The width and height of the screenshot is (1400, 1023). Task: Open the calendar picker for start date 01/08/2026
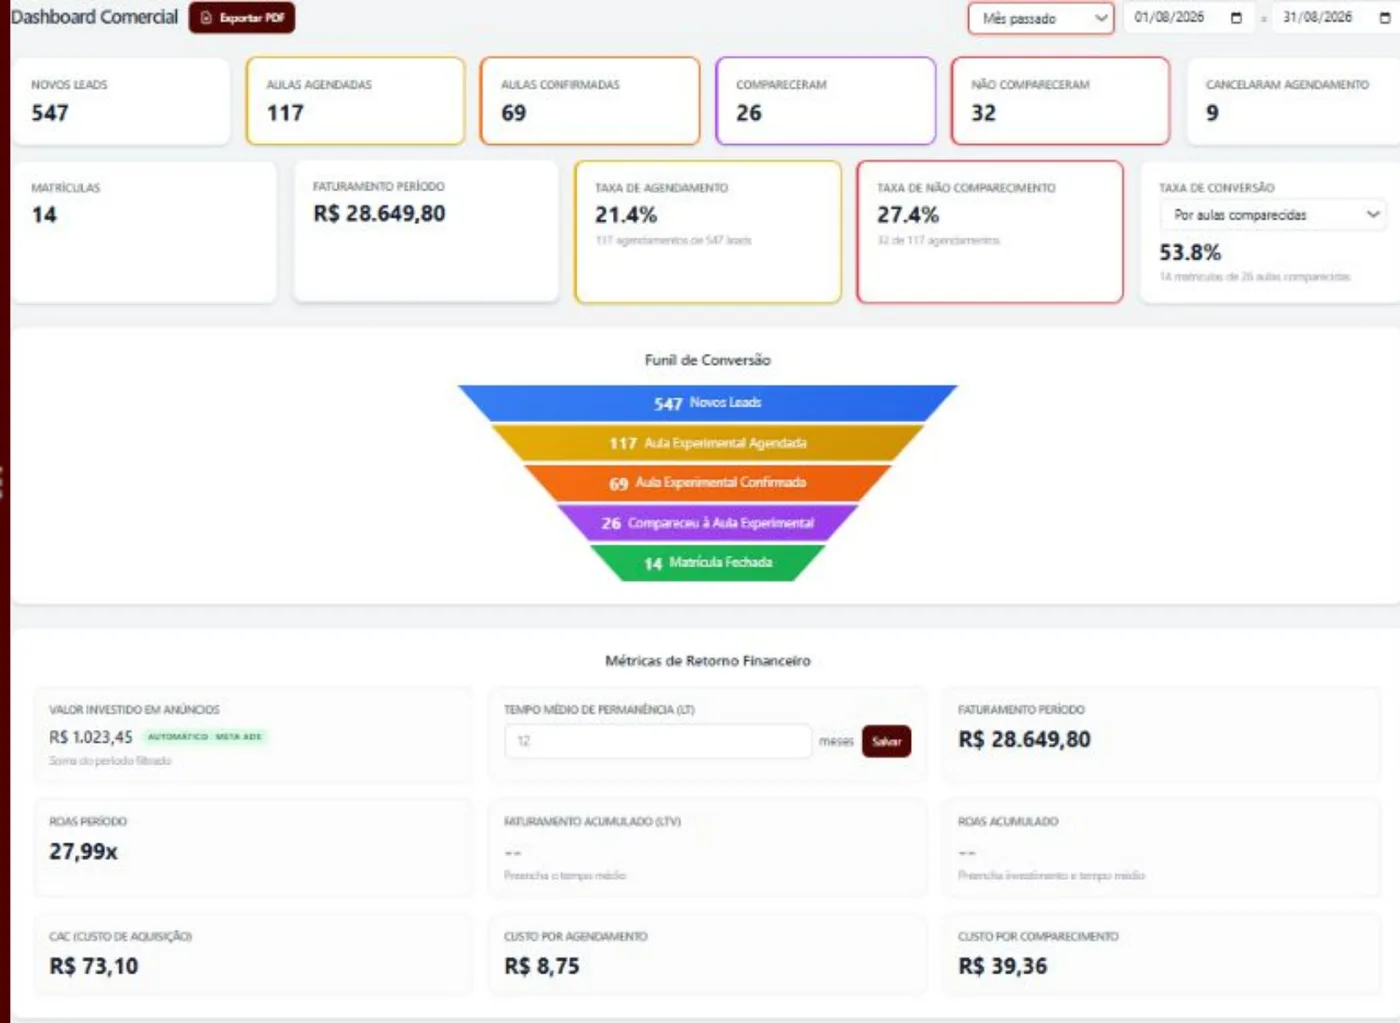click(x=1236, y=18)
